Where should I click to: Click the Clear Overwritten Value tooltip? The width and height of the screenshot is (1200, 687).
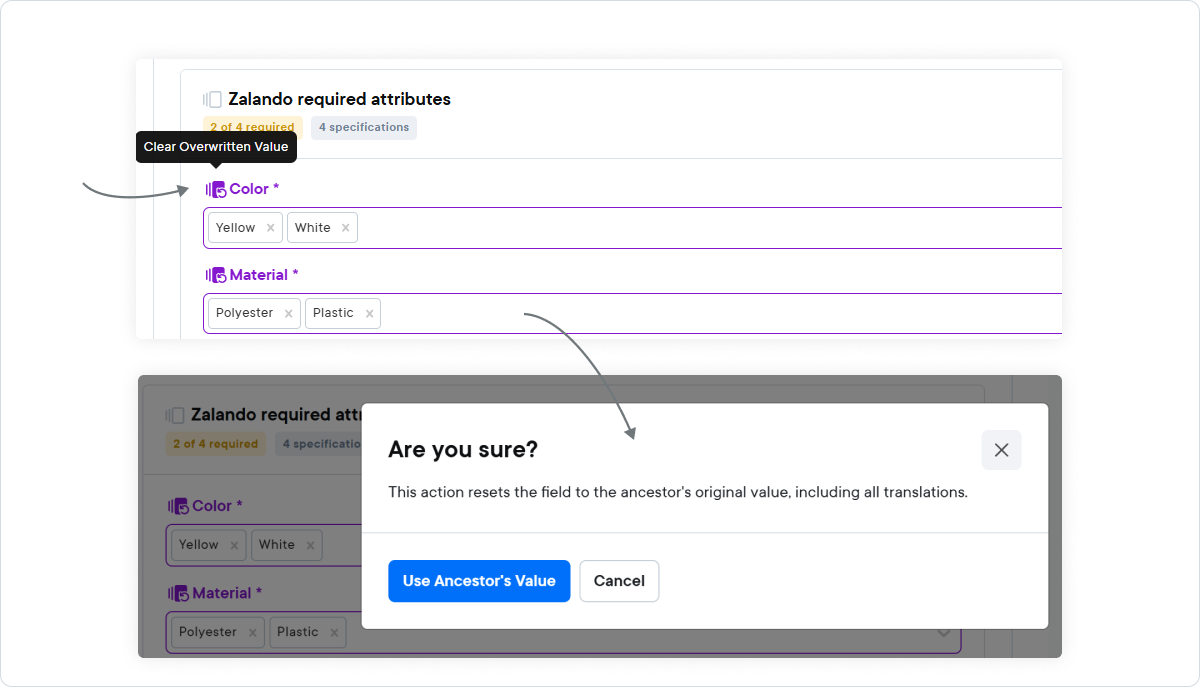coord(216,147)
